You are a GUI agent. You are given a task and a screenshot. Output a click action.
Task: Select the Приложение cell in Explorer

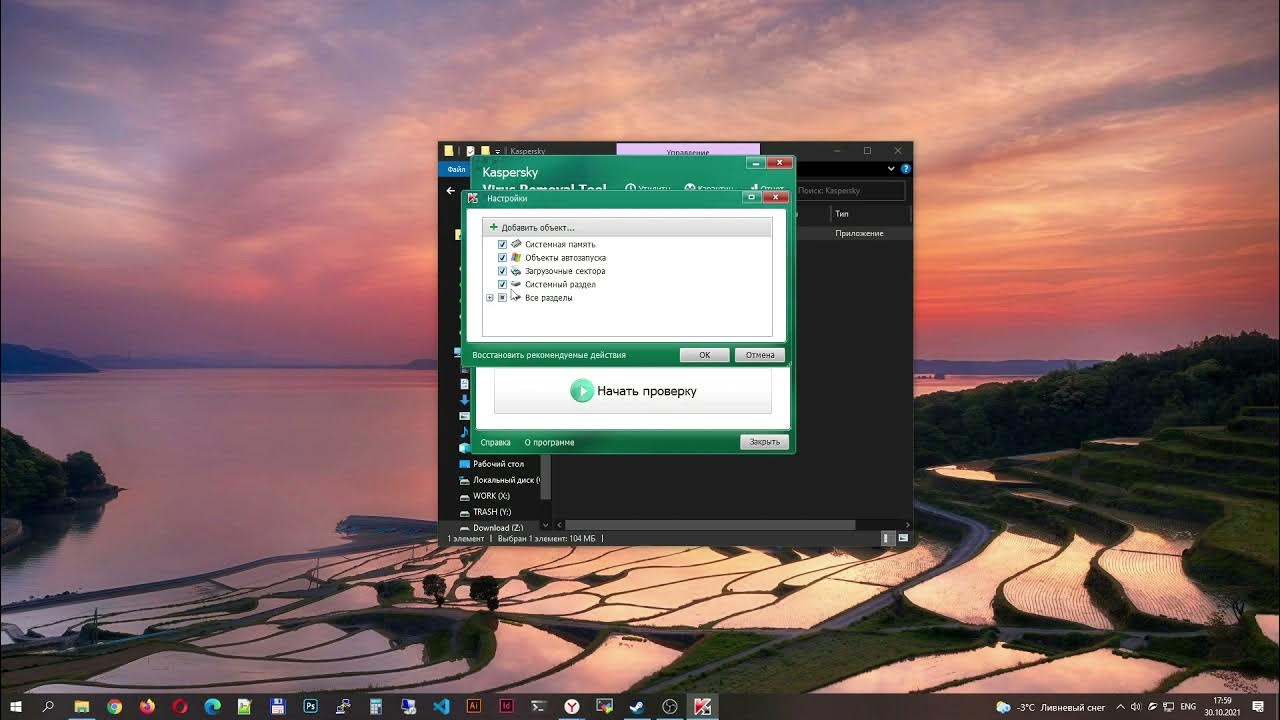(859, 233)
